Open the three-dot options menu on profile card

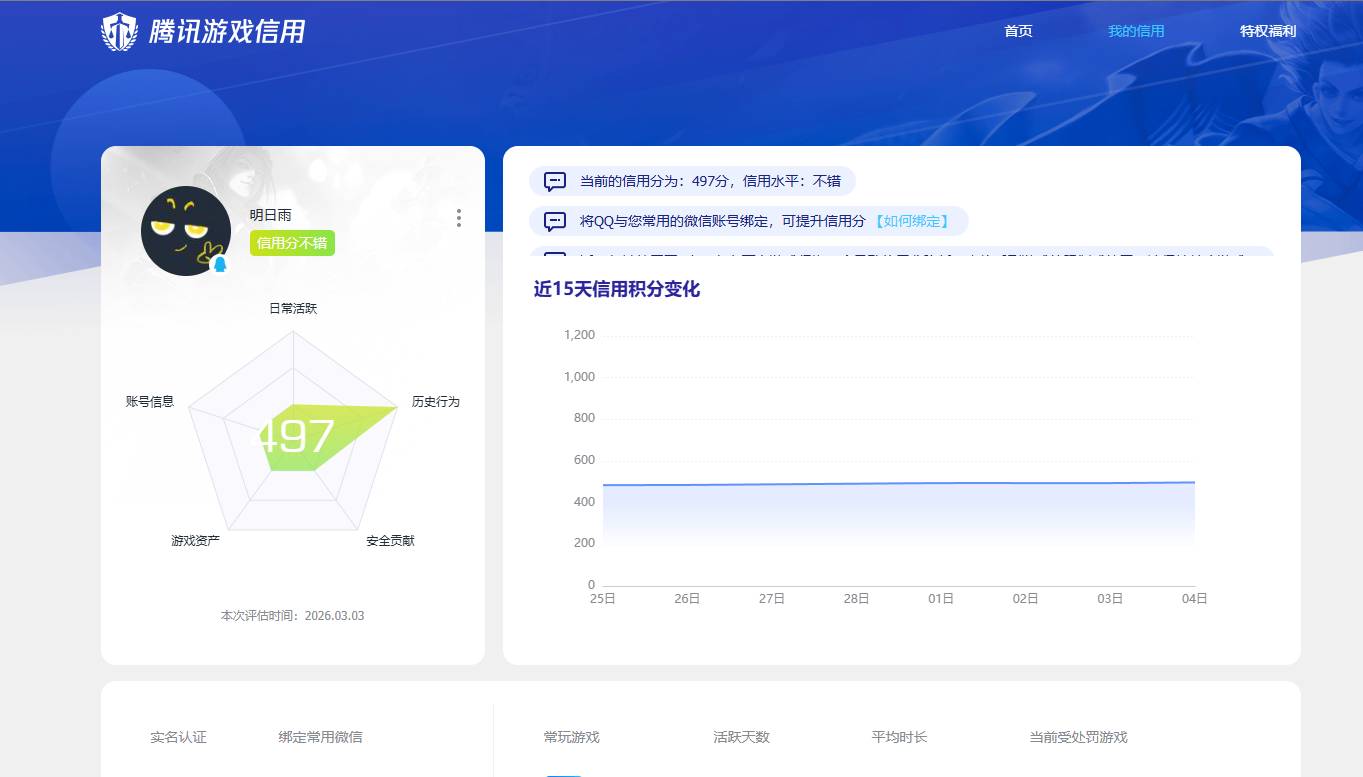[x=459, y=218]
